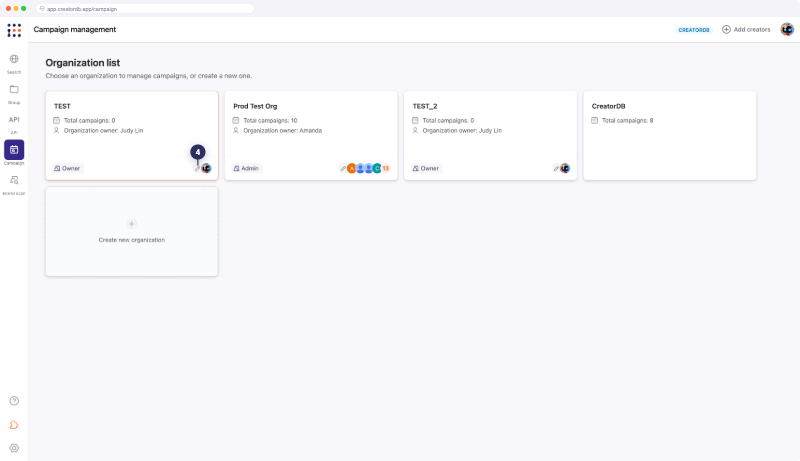Screen dimensions: 800x461
Task: Click 'Total campaigns: 0' on TEST_2 card
Action: (448, 120)
